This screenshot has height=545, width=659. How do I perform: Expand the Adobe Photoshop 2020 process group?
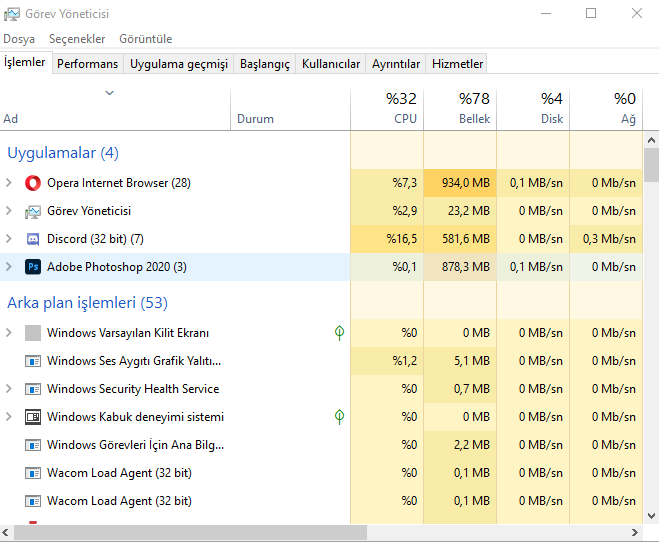click(9, 267)
